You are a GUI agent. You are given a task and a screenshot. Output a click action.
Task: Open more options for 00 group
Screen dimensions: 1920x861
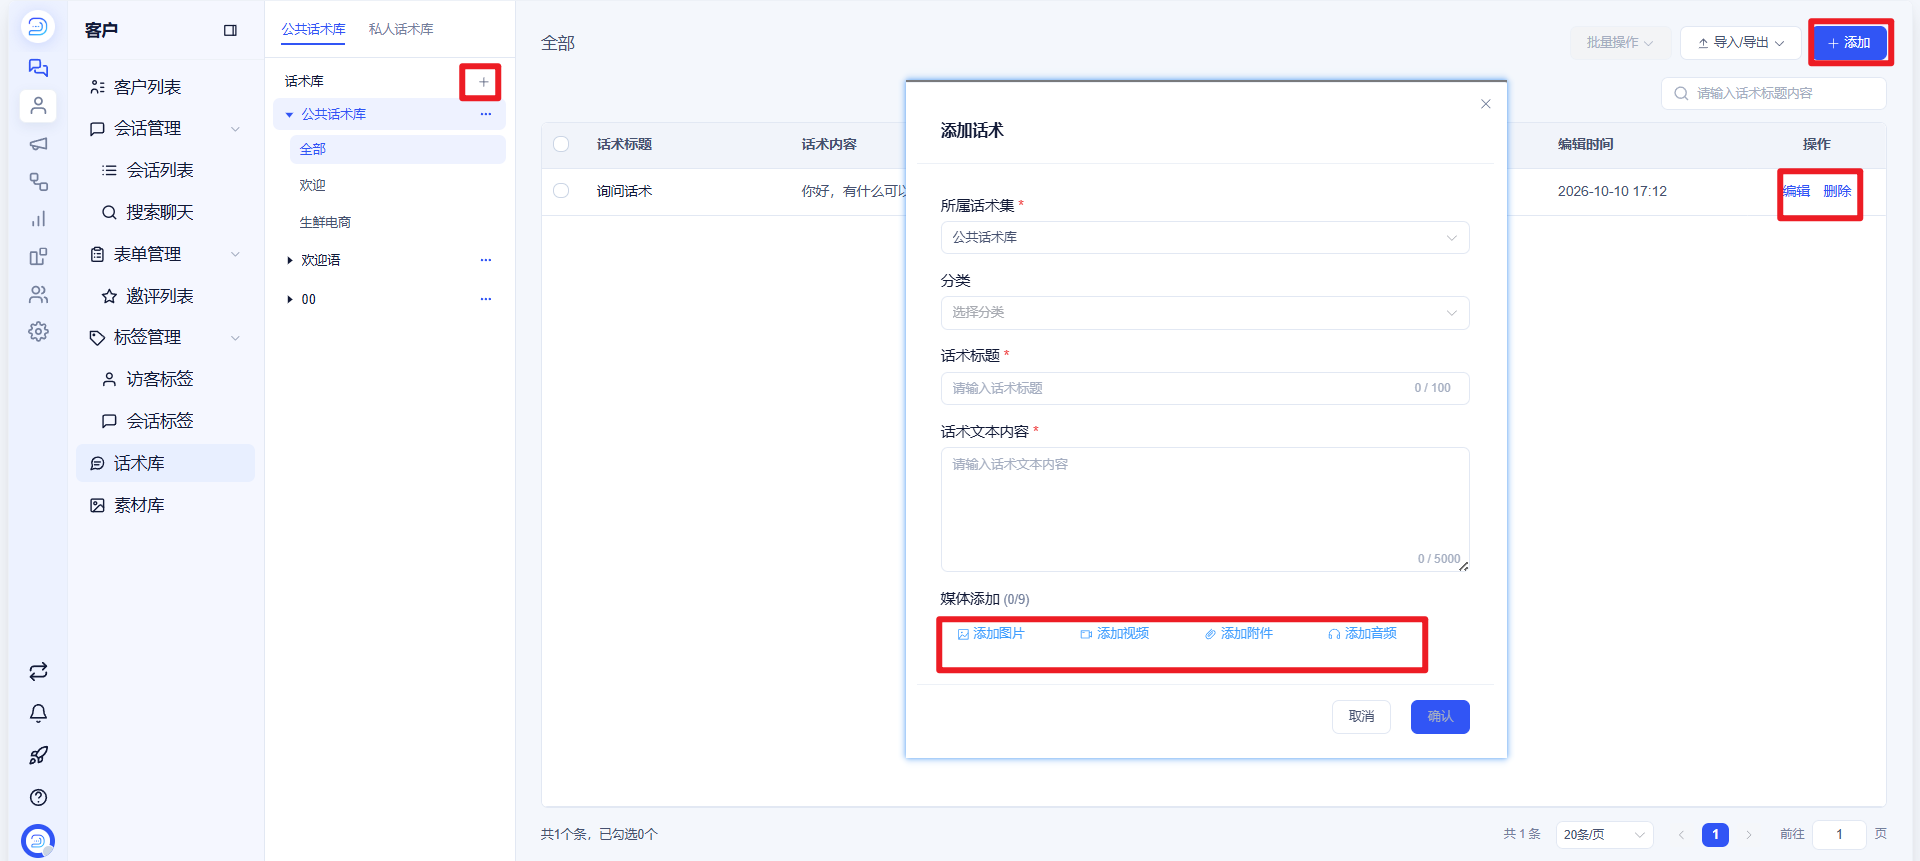click(486, 299)
